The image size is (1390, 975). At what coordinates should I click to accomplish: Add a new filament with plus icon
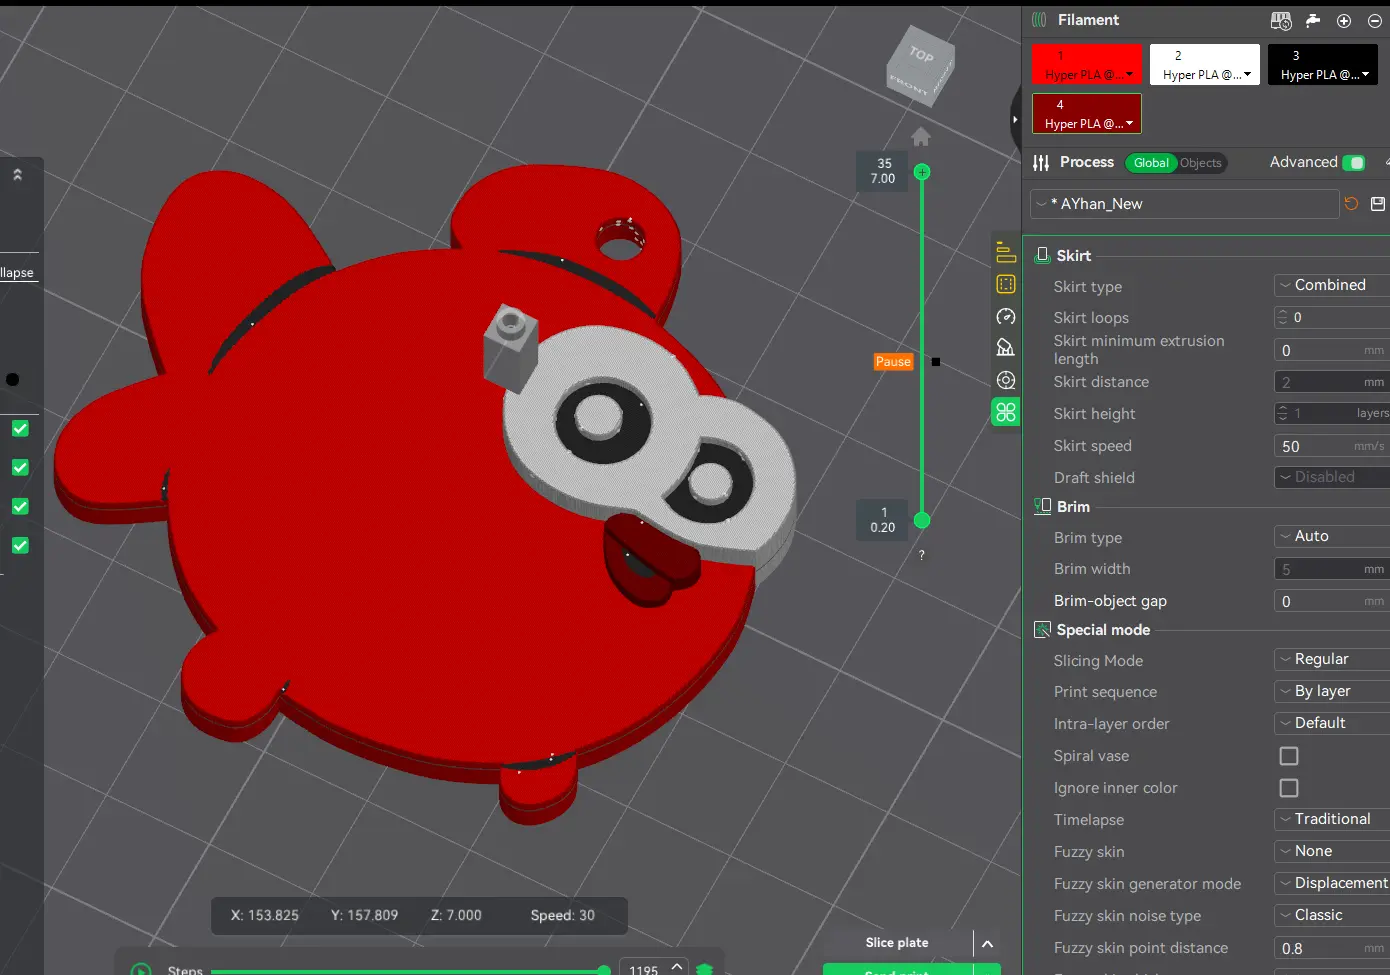(x=1344, y=20)
